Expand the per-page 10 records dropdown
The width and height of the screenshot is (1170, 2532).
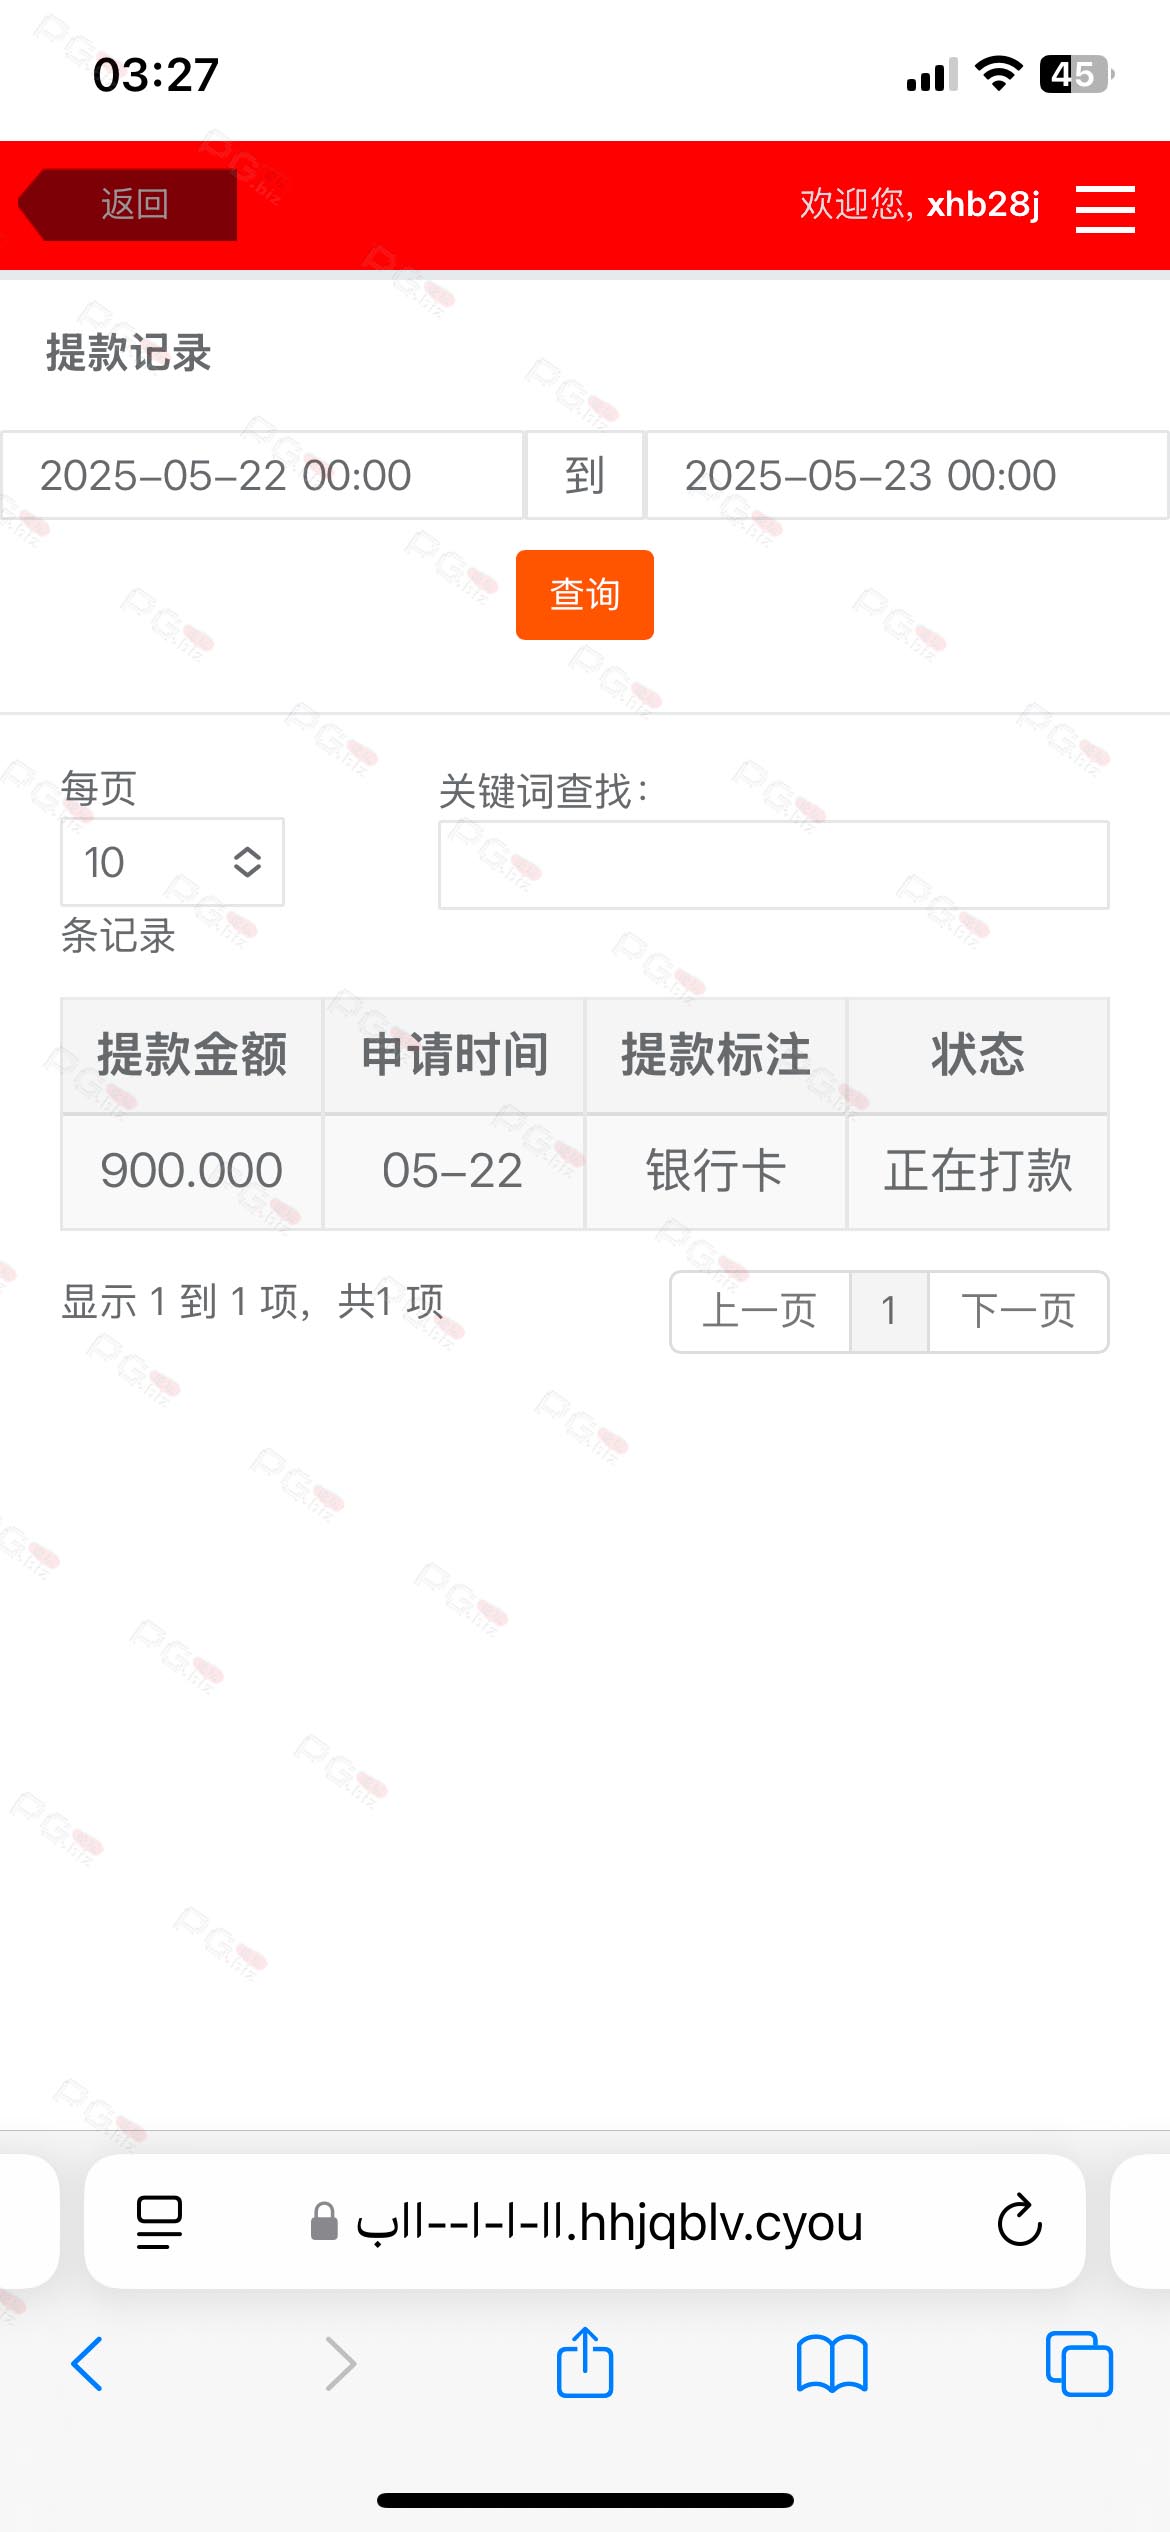(x=172, y=862)
